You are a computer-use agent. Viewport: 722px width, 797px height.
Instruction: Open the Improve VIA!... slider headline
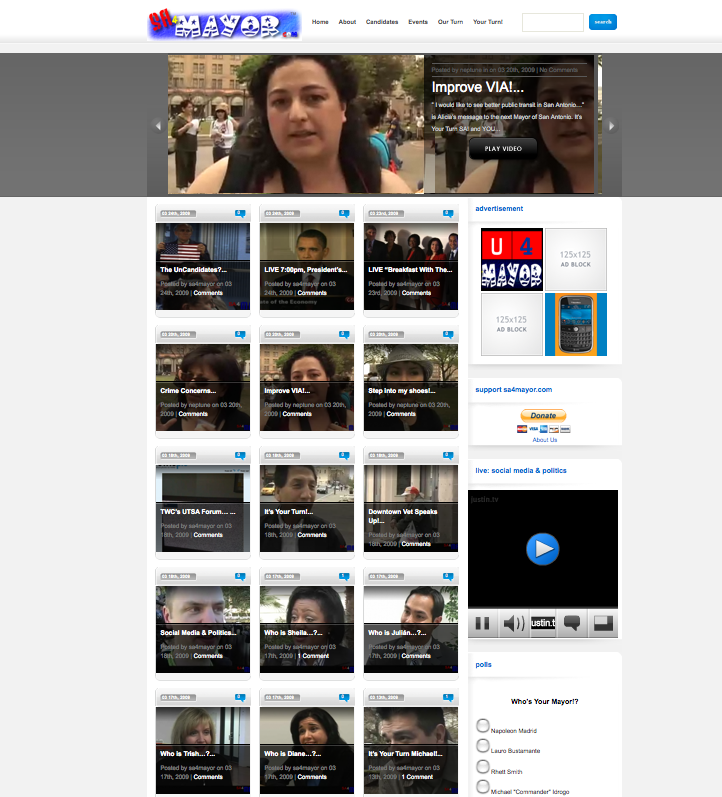point(477,87)
